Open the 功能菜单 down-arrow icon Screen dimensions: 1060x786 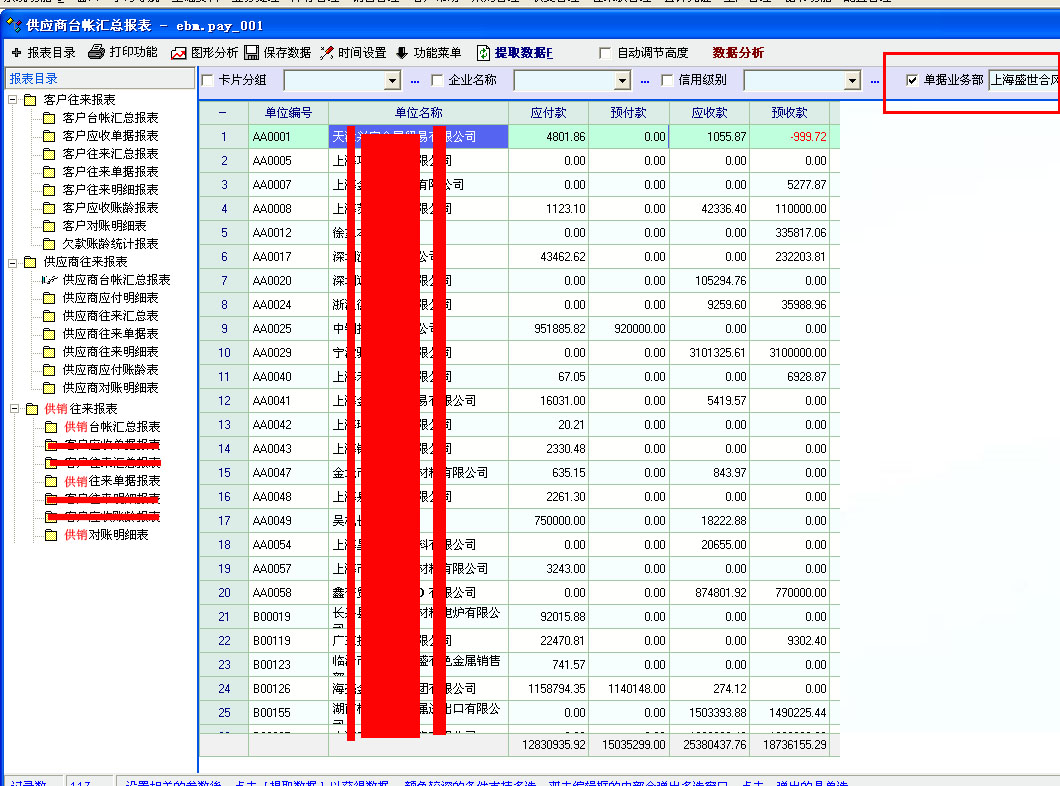point(402,53)
